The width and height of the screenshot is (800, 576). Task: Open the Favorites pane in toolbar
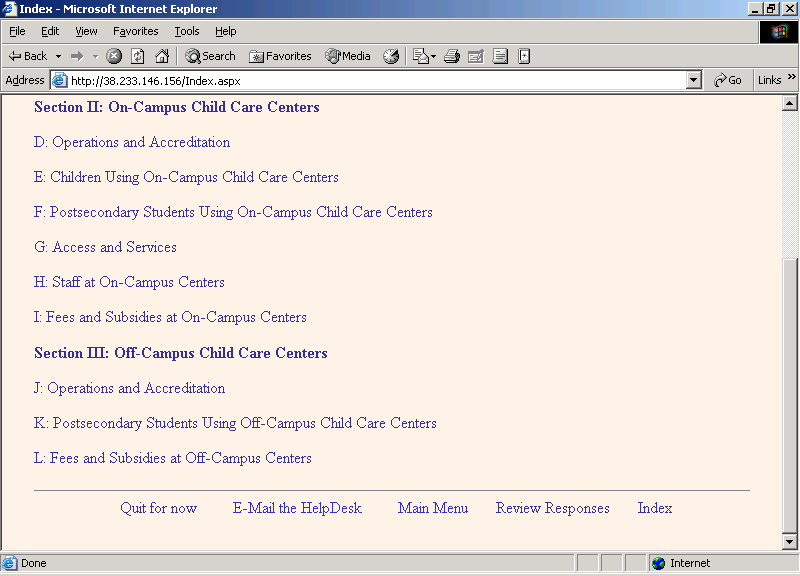pyautogui.click(x=280, y=56)
